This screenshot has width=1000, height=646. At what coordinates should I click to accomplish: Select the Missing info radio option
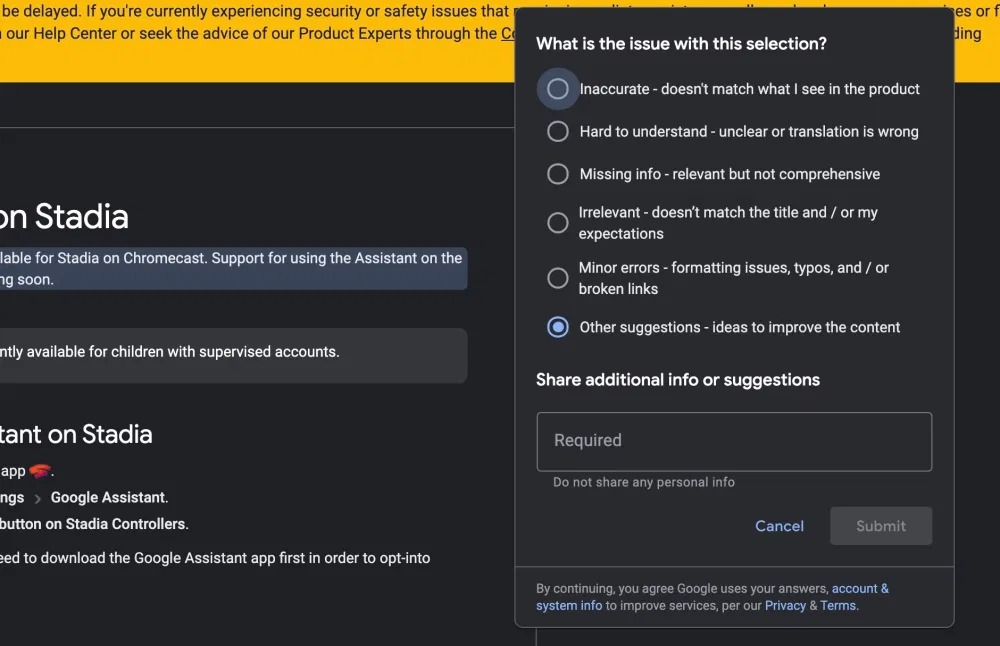[558, 174]
